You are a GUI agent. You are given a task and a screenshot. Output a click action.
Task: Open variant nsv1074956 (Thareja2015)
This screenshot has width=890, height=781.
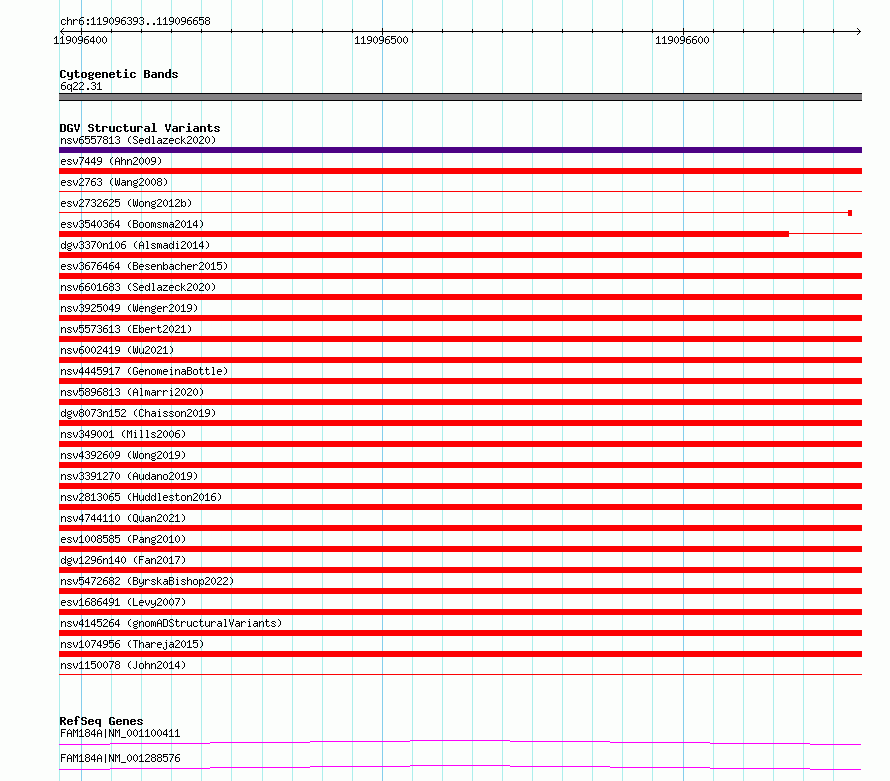(132, 644)
